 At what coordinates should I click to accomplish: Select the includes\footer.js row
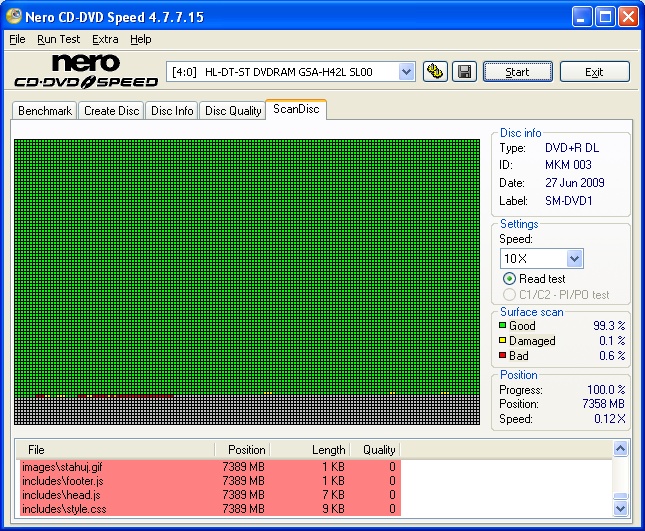coord(210,481)
